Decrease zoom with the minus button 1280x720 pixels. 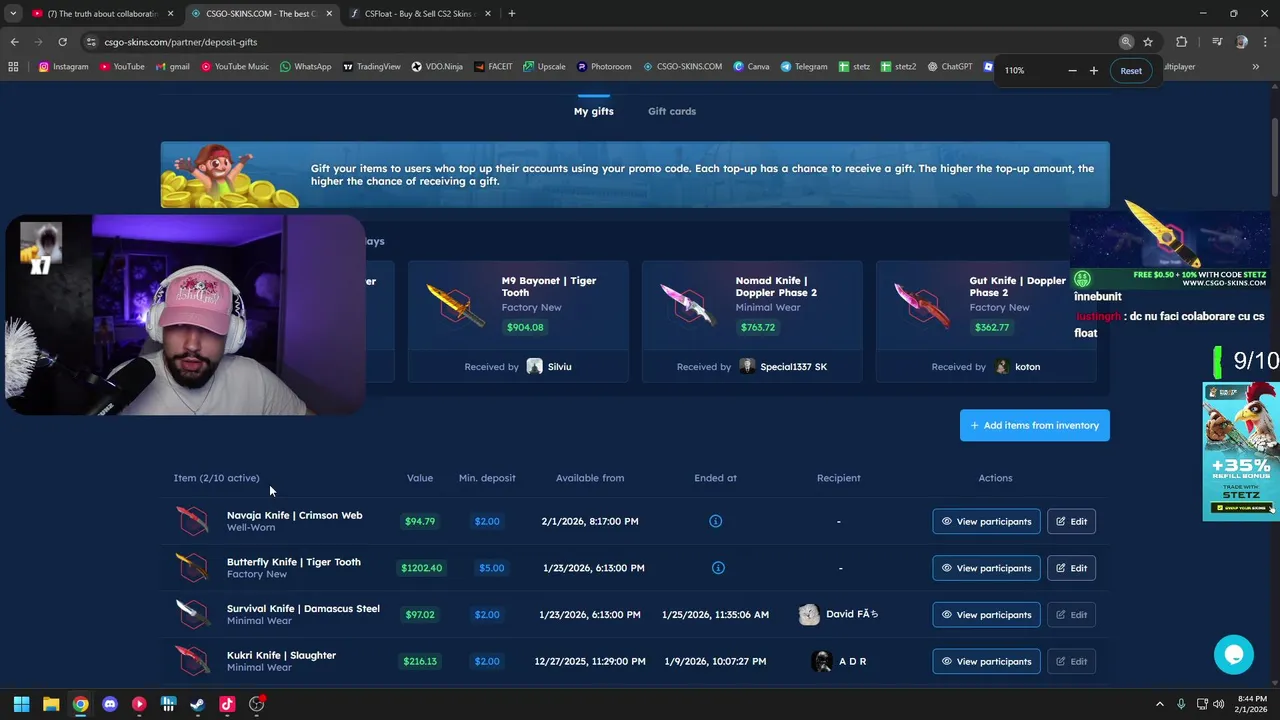[1072, 71]
